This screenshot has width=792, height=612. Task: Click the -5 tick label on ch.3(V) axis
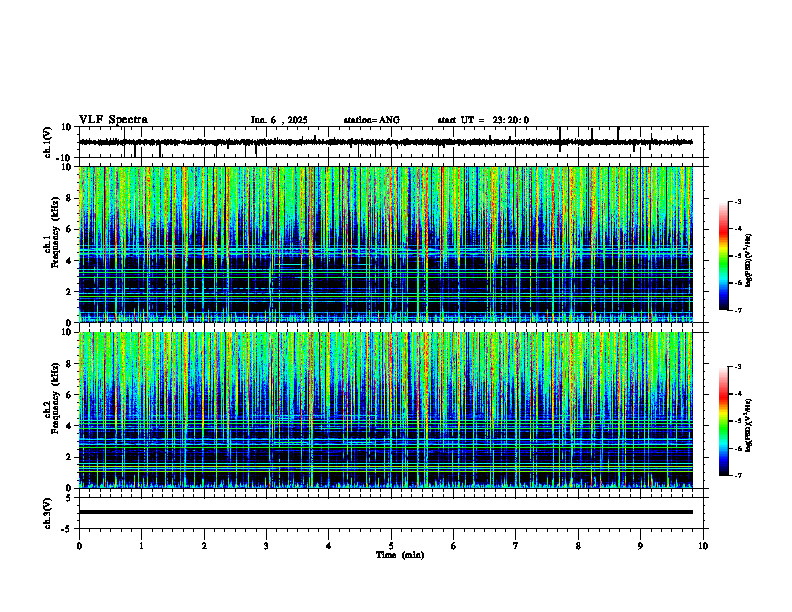tap(68, 529)
